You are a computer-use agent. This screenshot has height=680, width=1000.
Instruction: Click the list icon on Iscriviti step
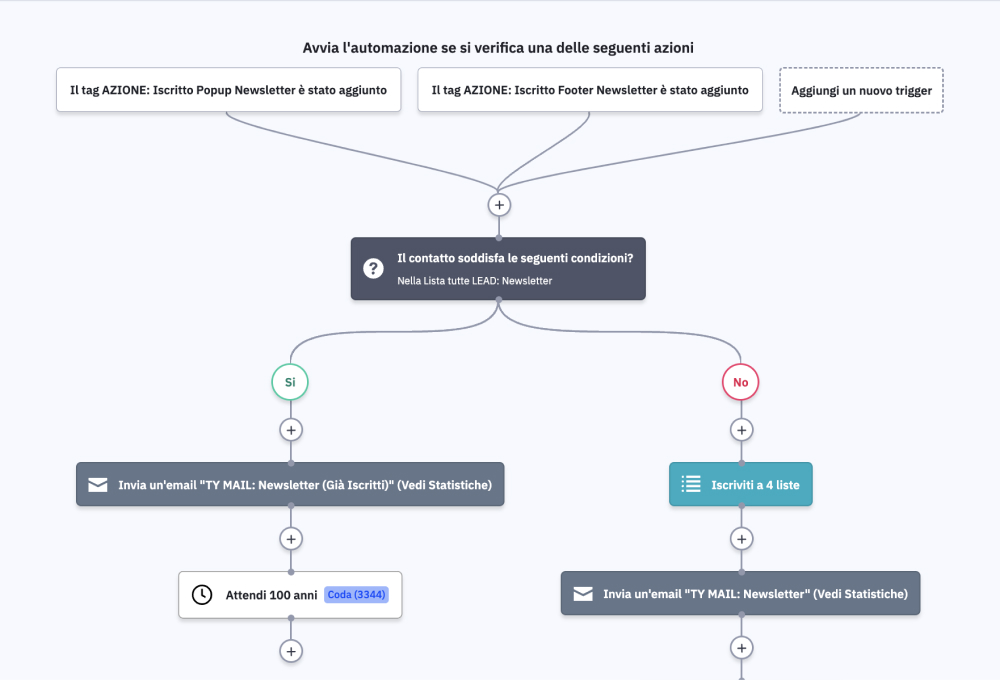tap(691, 485)
